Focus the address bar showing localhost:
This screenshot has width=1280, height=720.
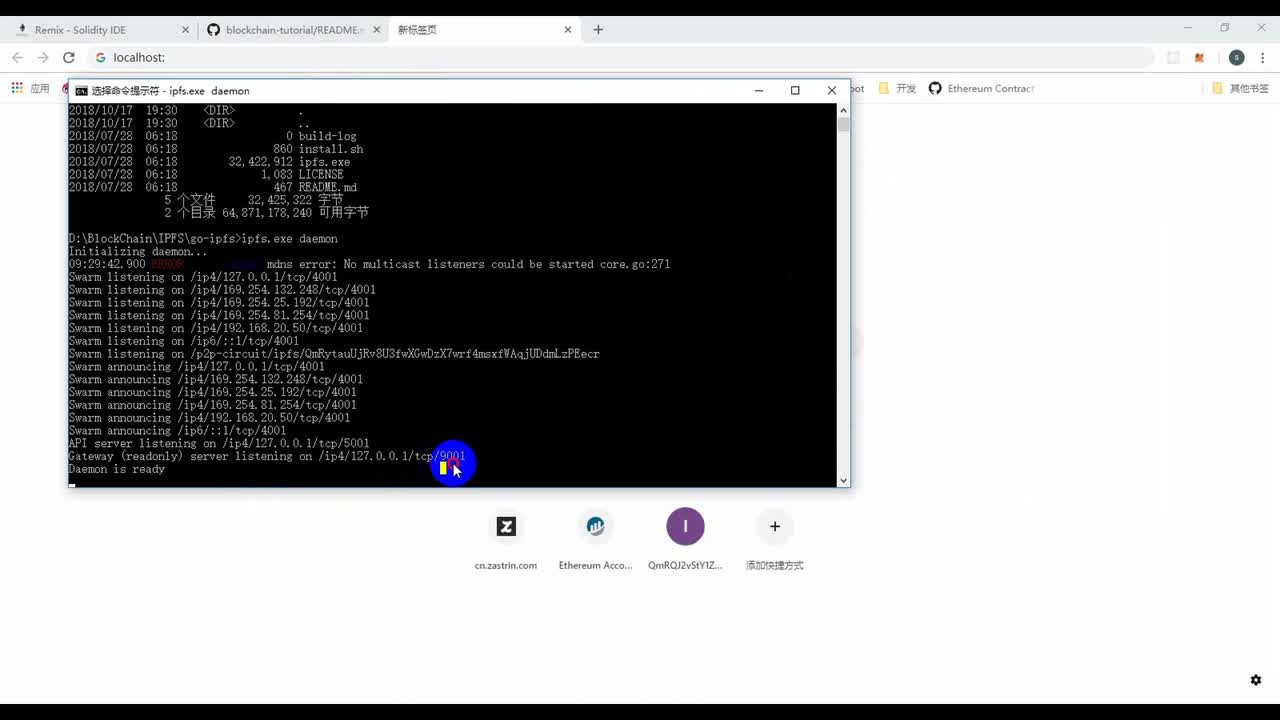620,58
